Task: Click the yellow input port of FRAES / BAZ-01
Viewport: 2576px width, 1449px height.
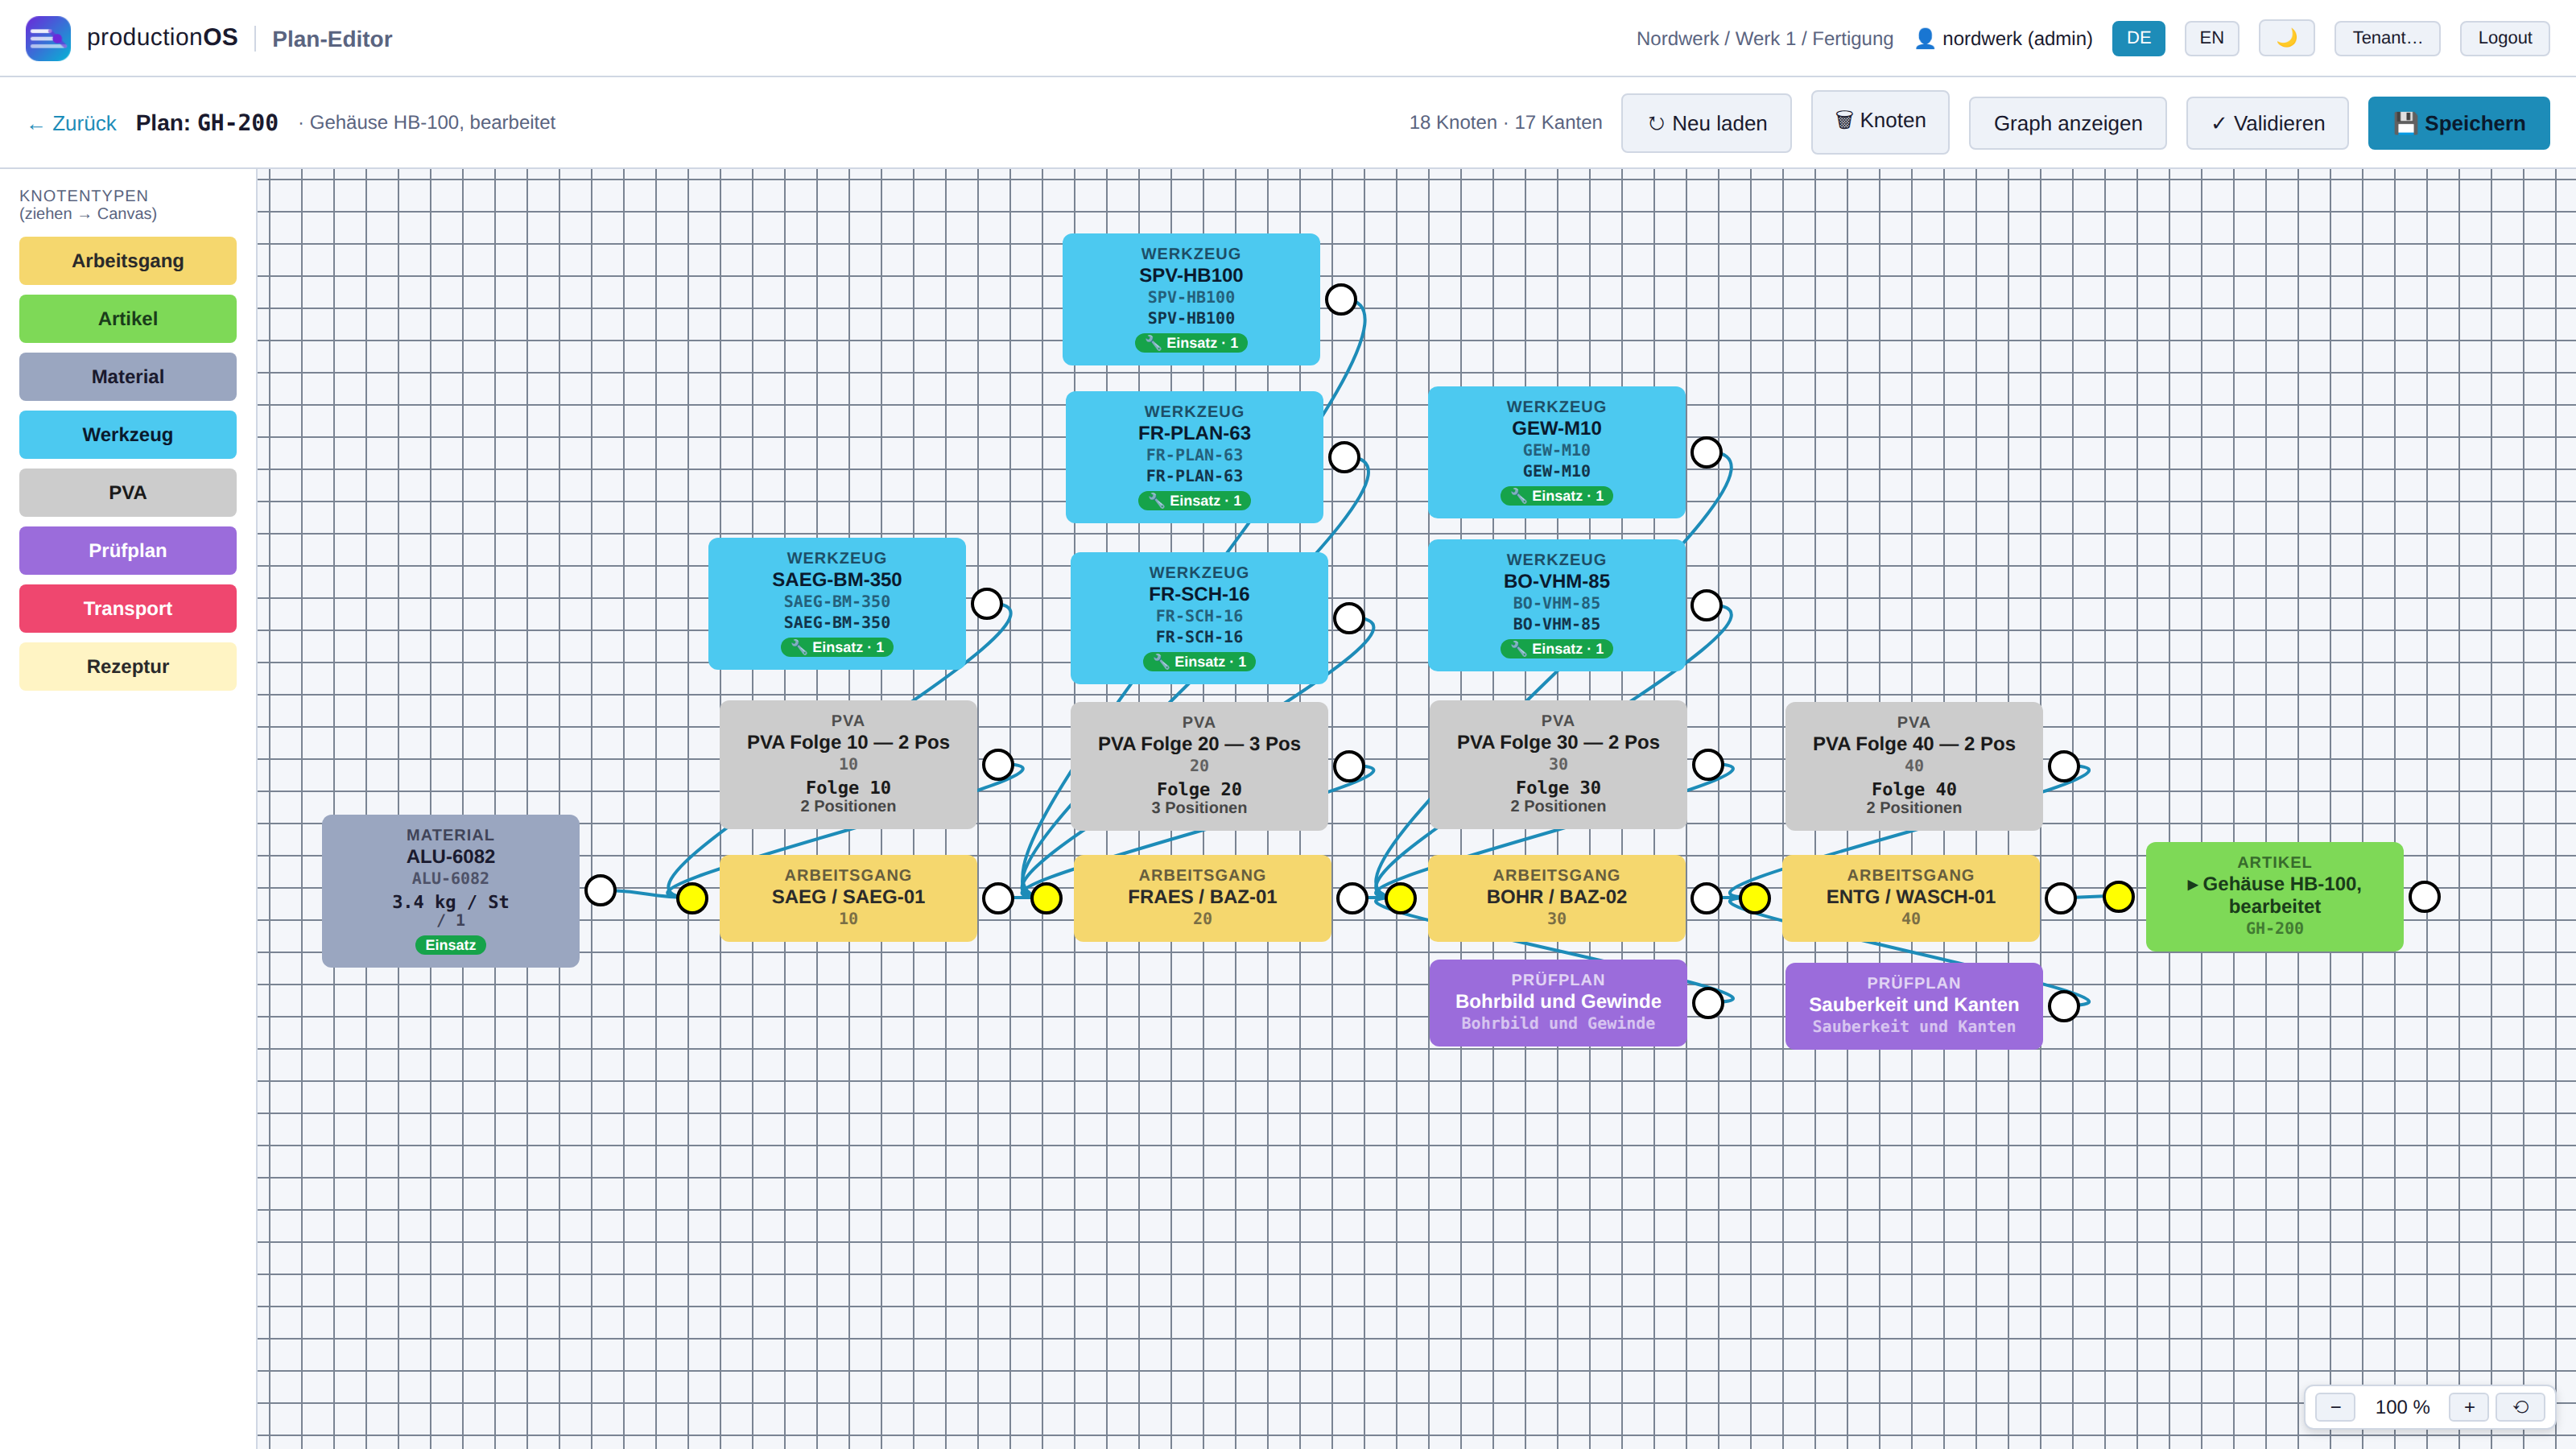Action: click(1046, 898)
